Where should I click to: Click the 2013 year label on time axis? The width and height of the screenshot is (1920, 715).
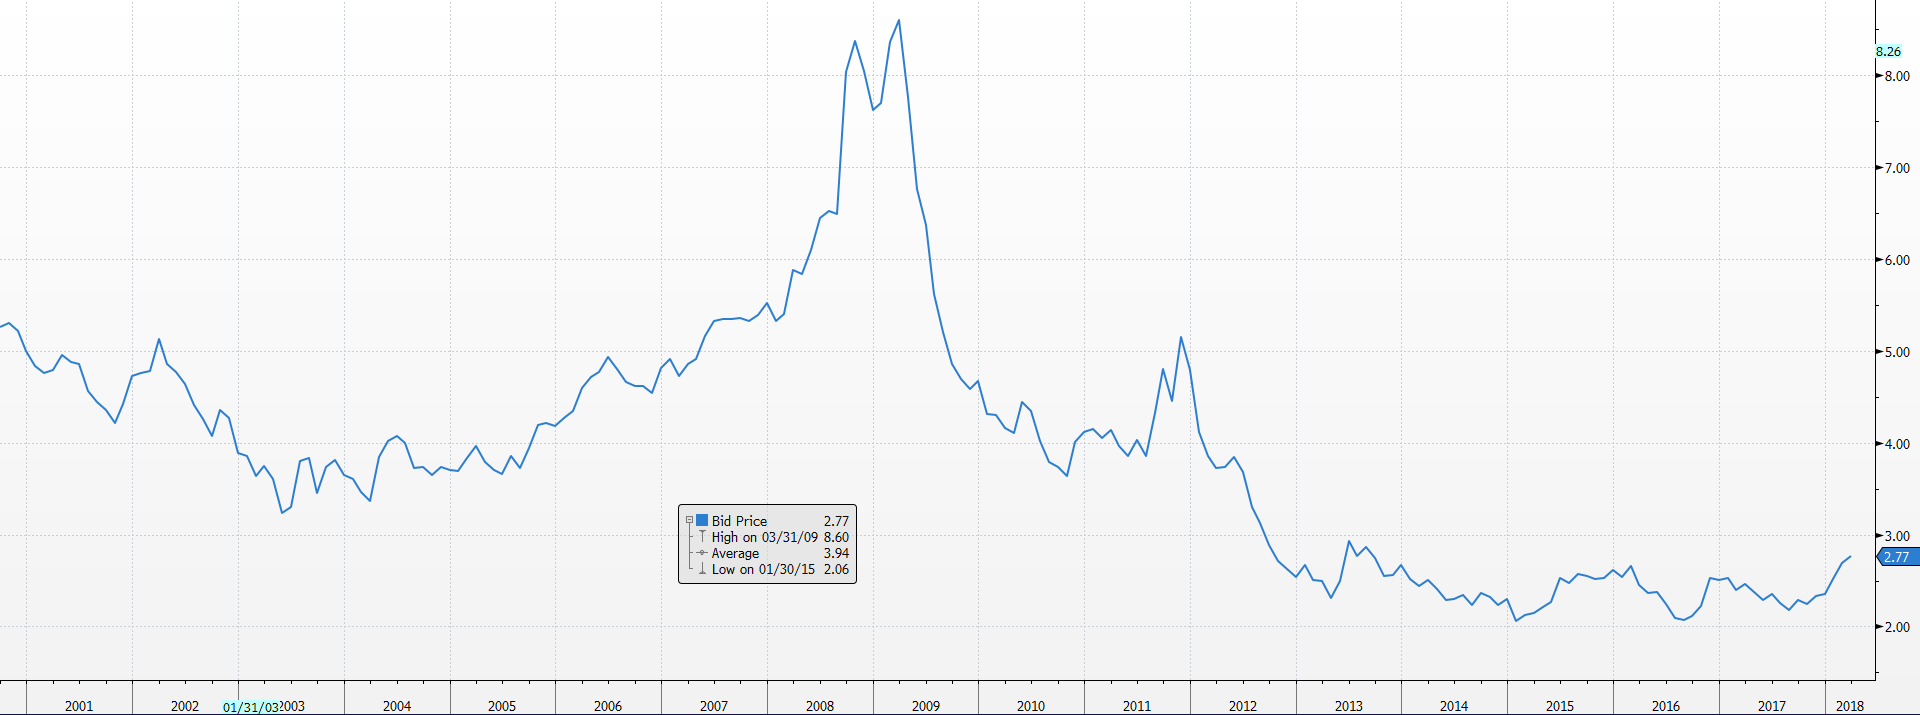pos(1349,706)
